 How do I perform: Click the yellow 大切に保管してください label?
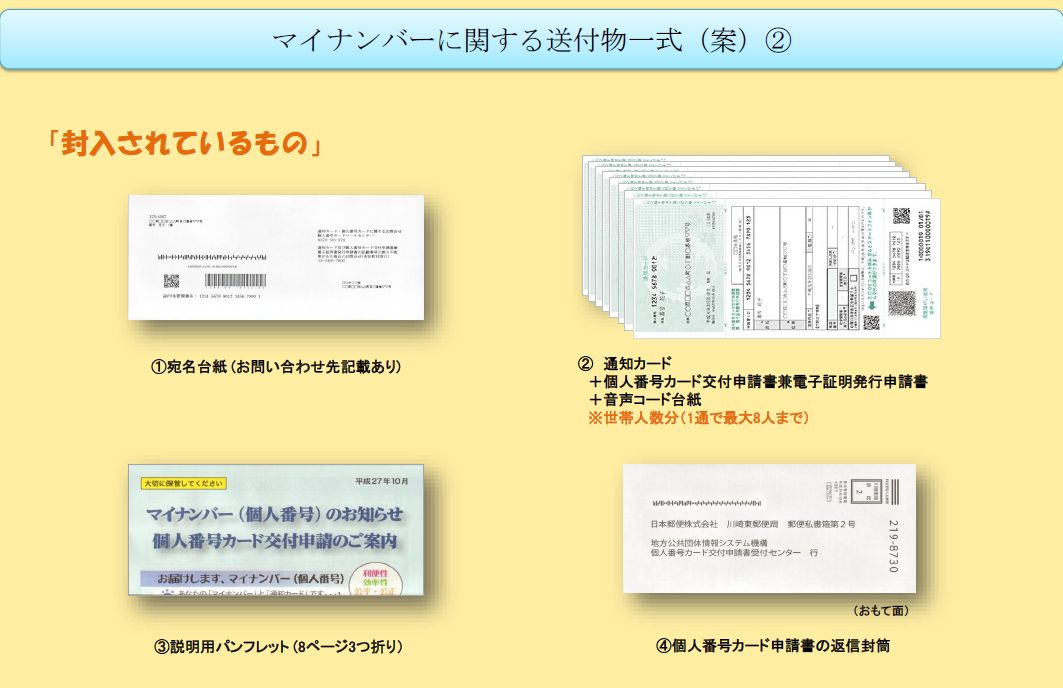click(x=184, y=483)
